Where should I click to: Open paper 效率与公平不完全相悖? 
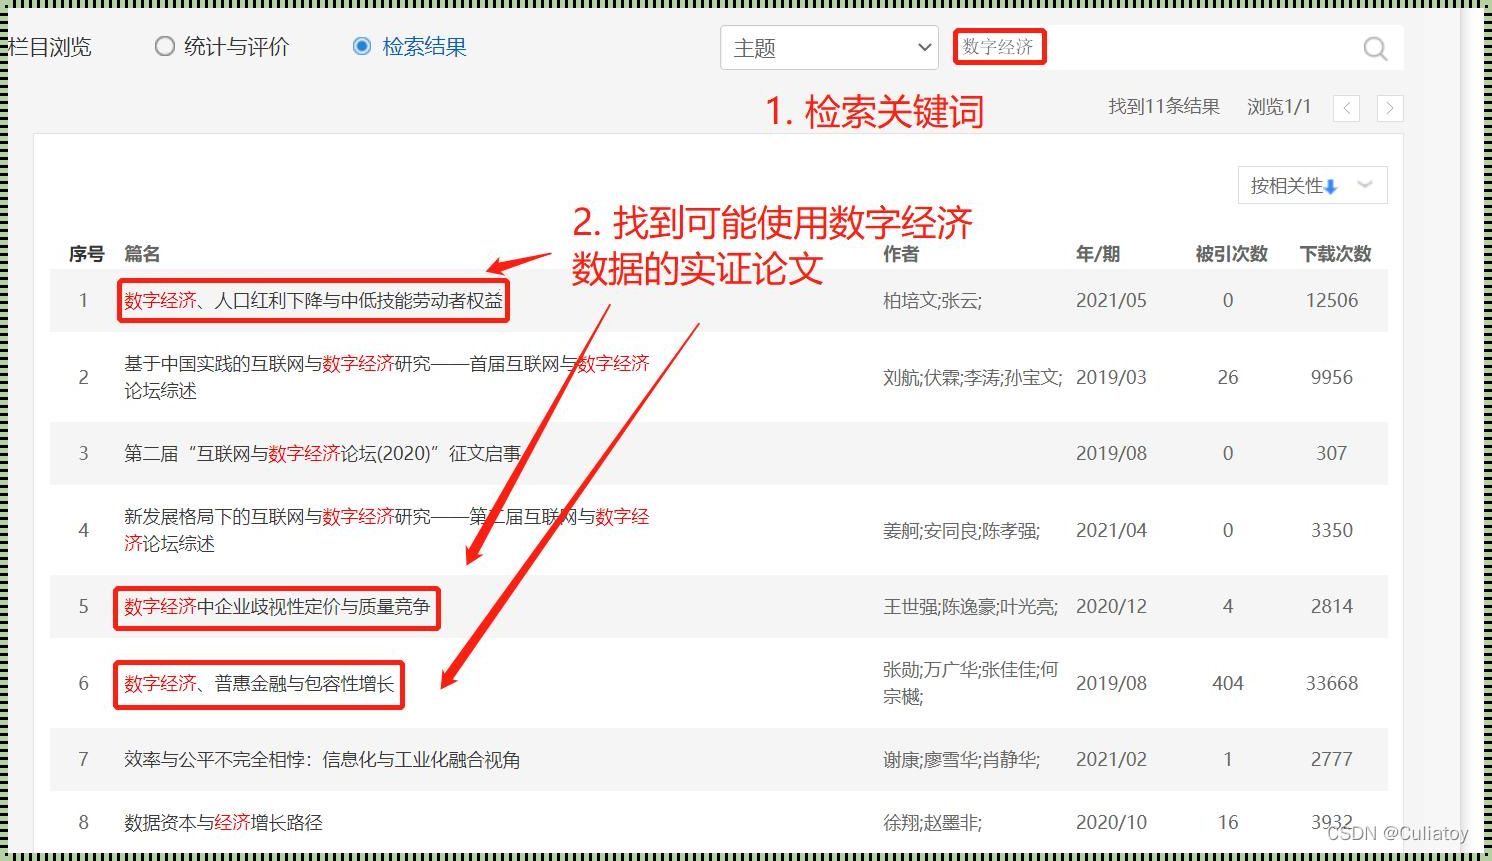pos(322,759)
